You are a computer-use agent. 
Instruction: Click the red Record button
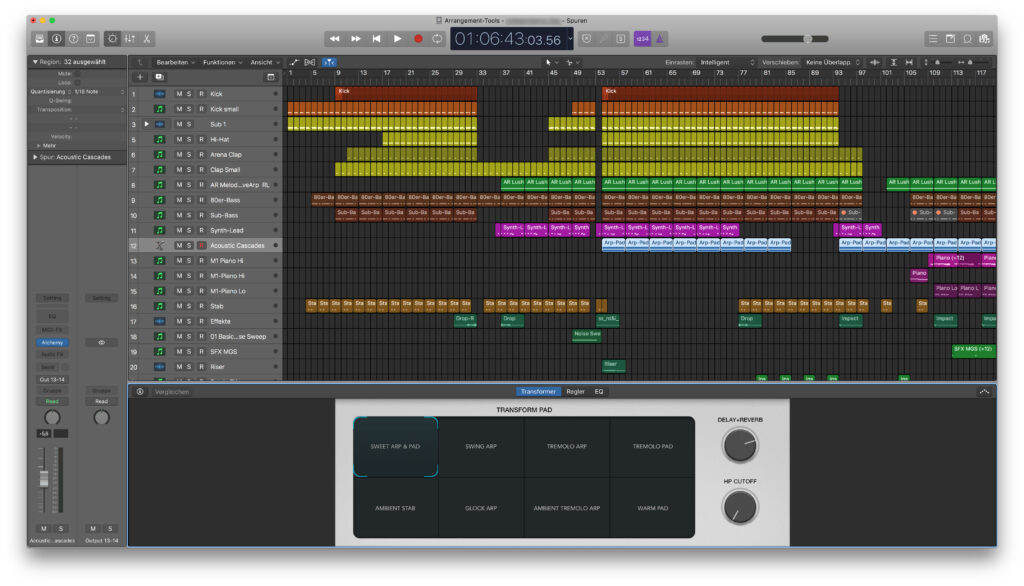pos(418,39)
